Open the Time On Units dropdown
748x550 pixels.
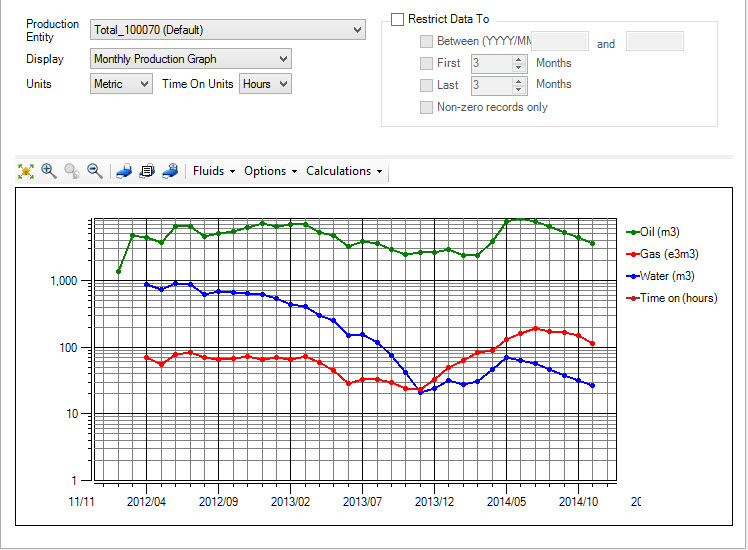pyautogui.click(x=265, y=84)
